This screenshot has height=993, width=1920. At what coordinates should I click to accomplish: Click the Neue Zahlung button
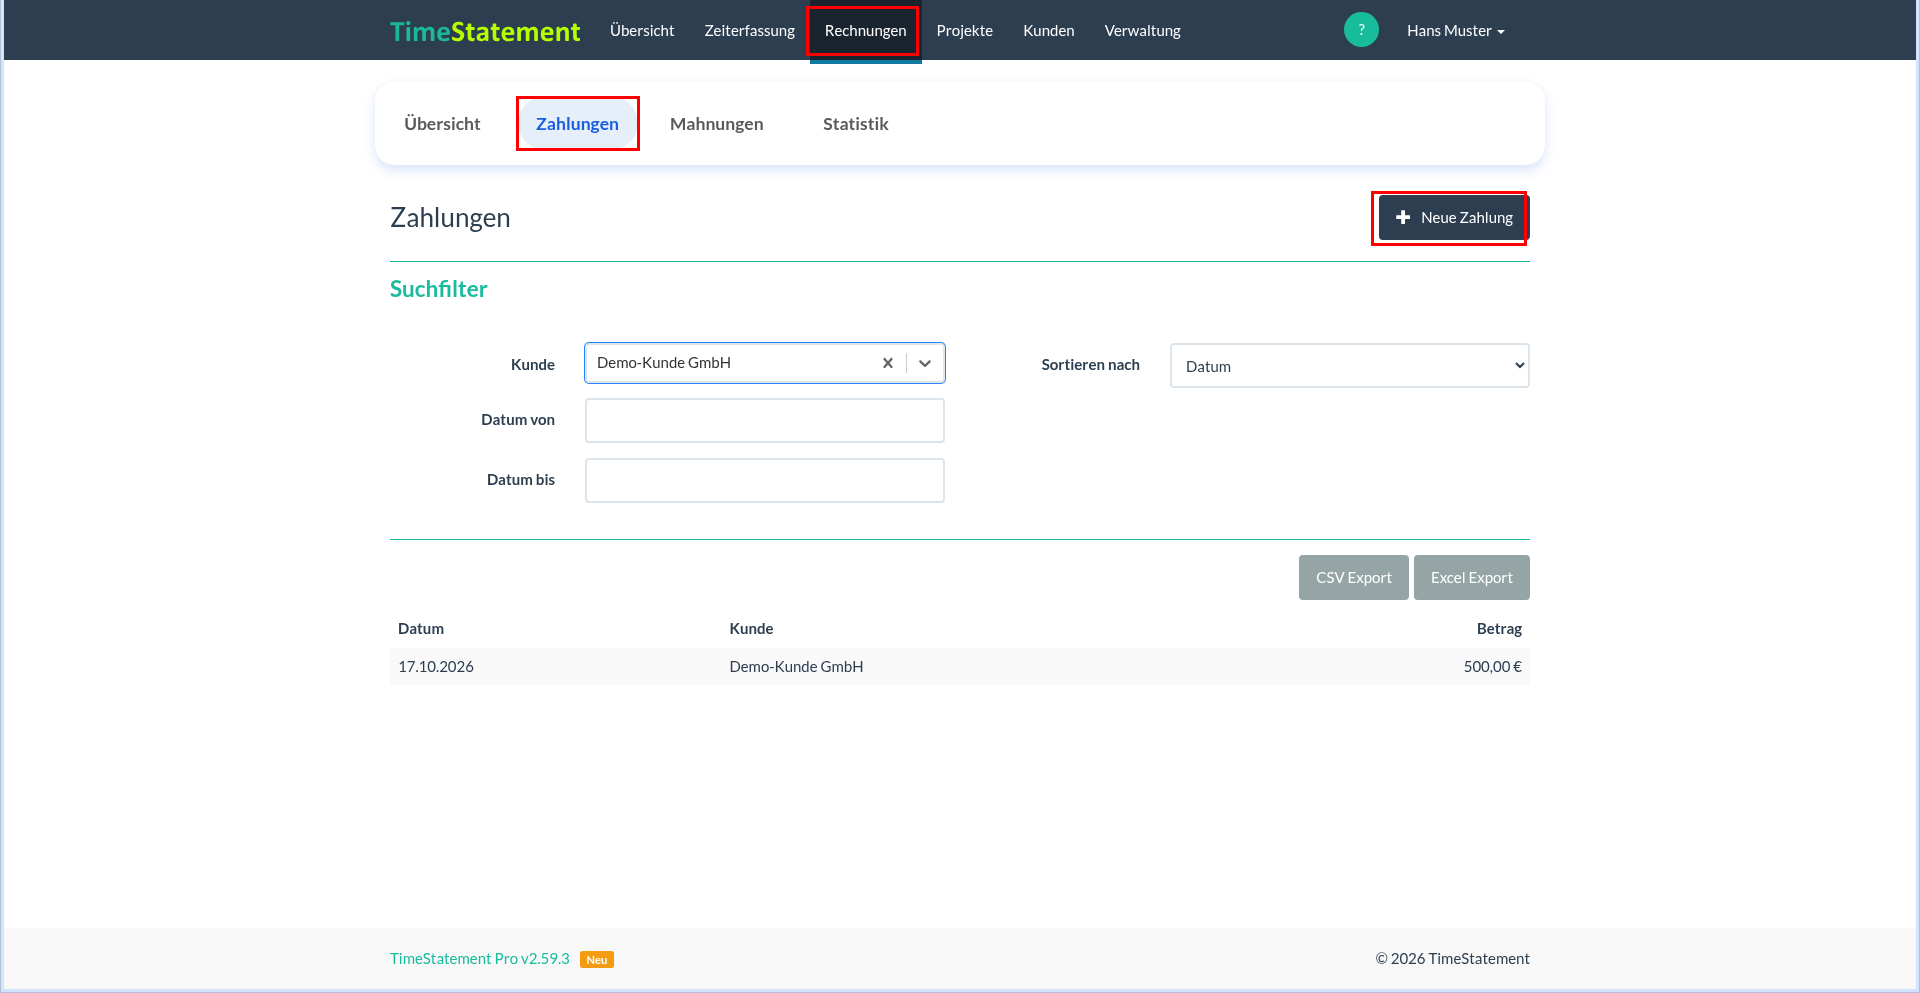(x=1454, y=218)
